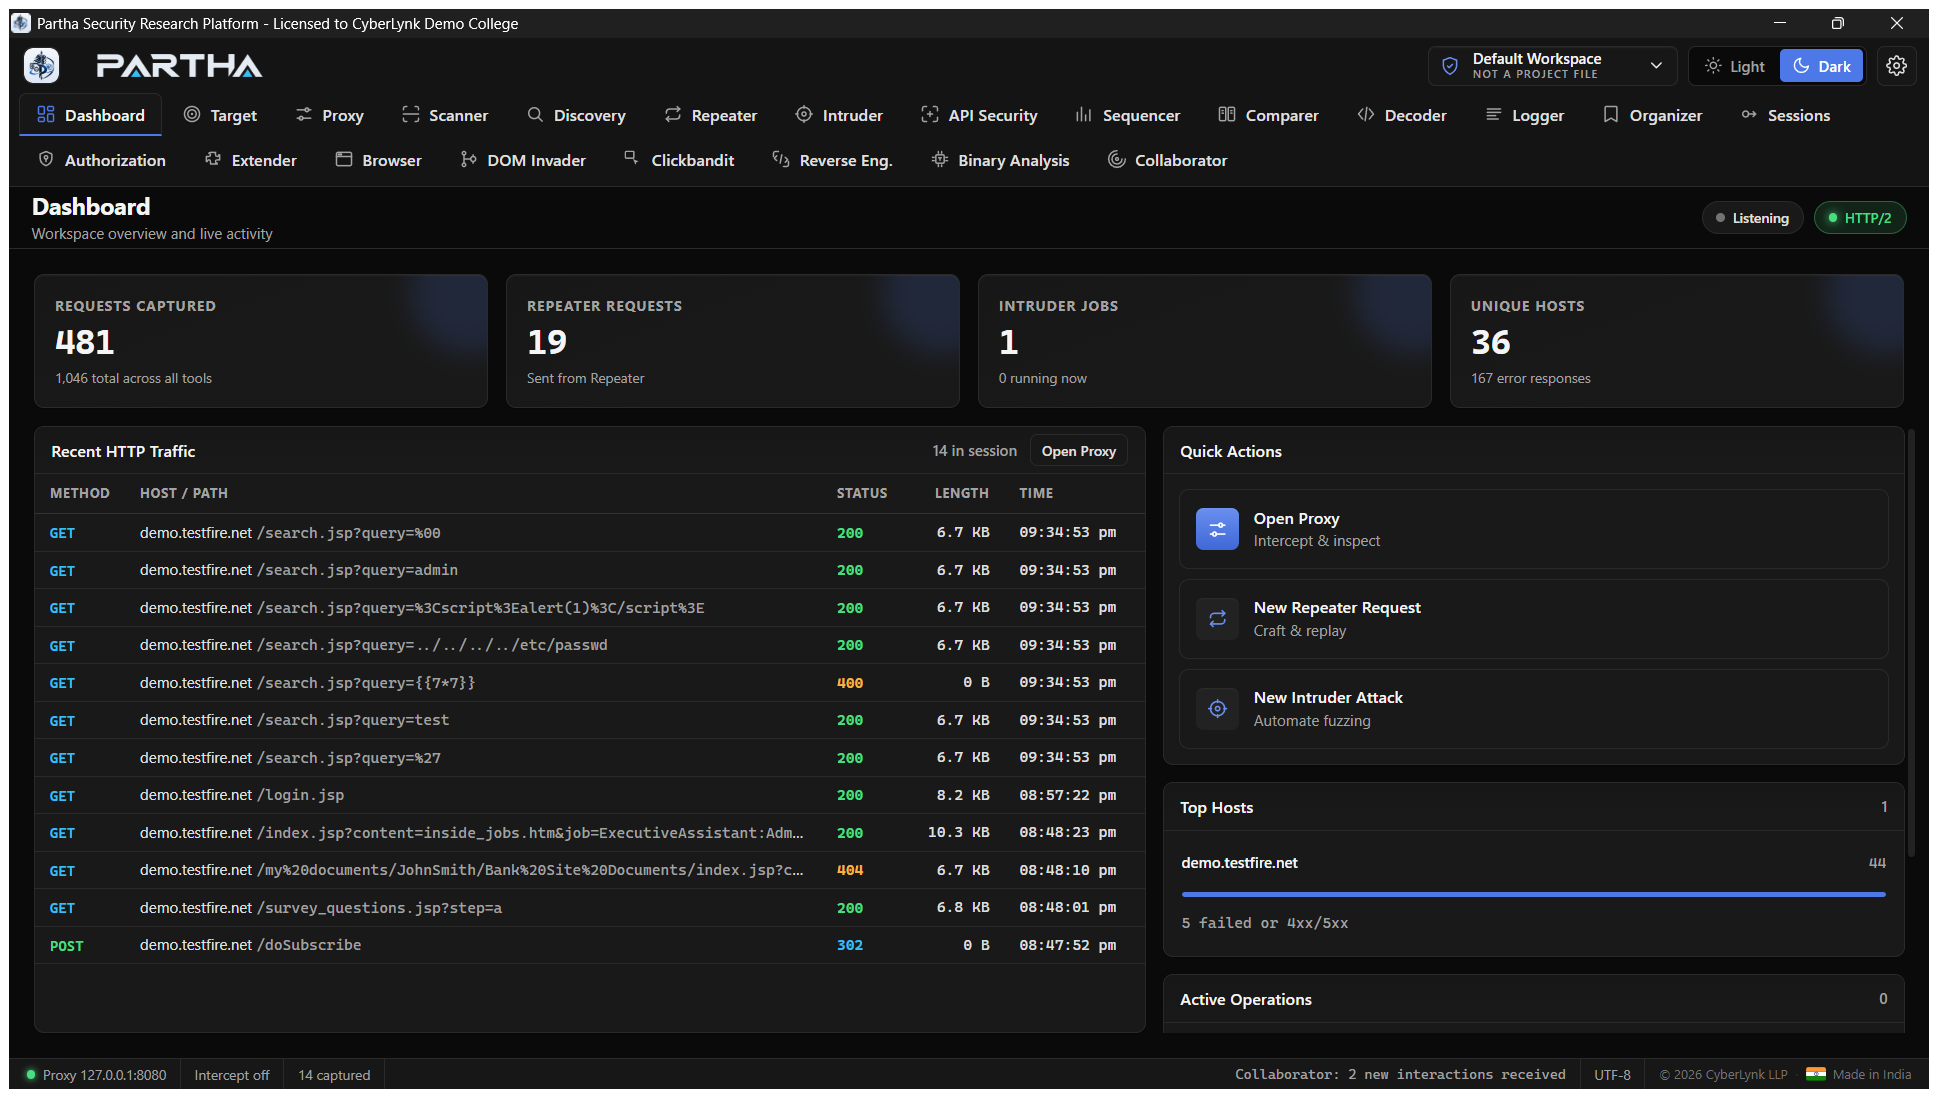Switch to Light theme
This screenshot has width=1938, height=1098.
1735,66
